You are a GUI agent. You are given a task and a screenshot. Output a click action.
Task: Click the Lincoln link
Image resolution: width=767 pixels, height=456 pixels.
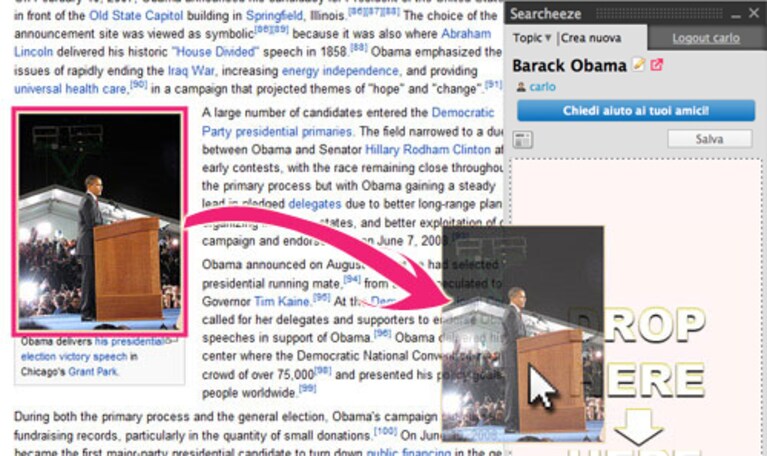(x=33, y=52)
